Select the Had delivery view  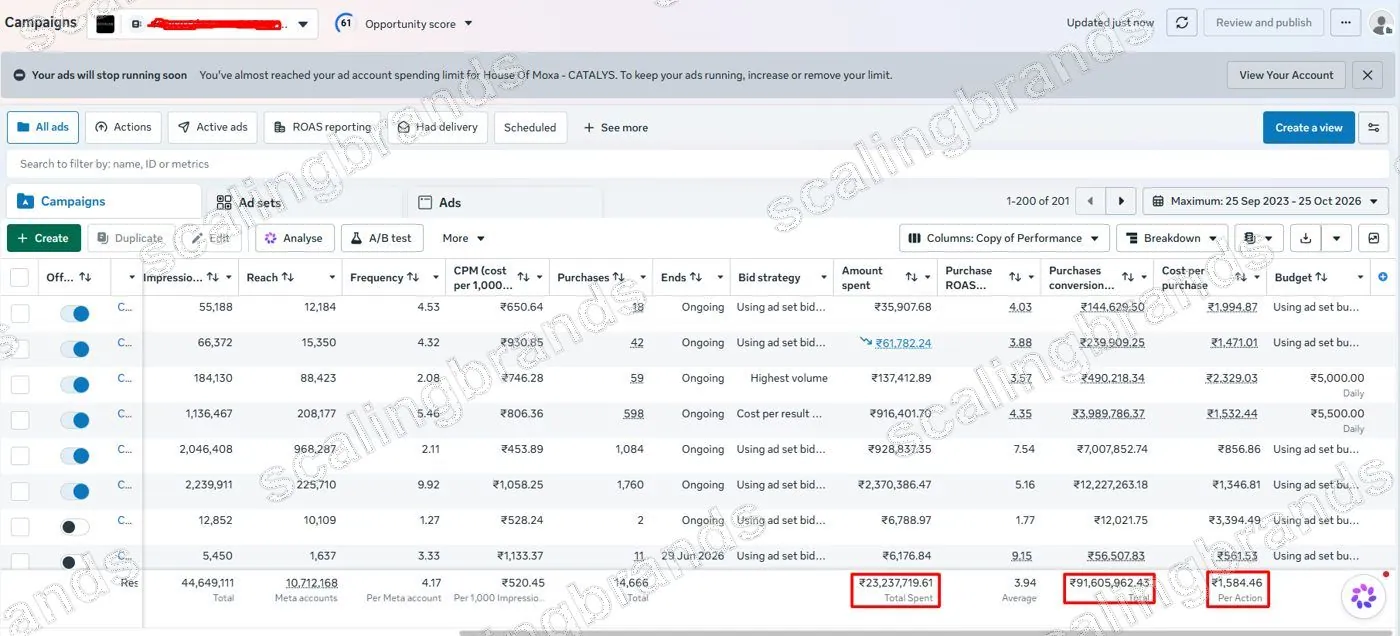pyautogui.click(x=437, y=127)
